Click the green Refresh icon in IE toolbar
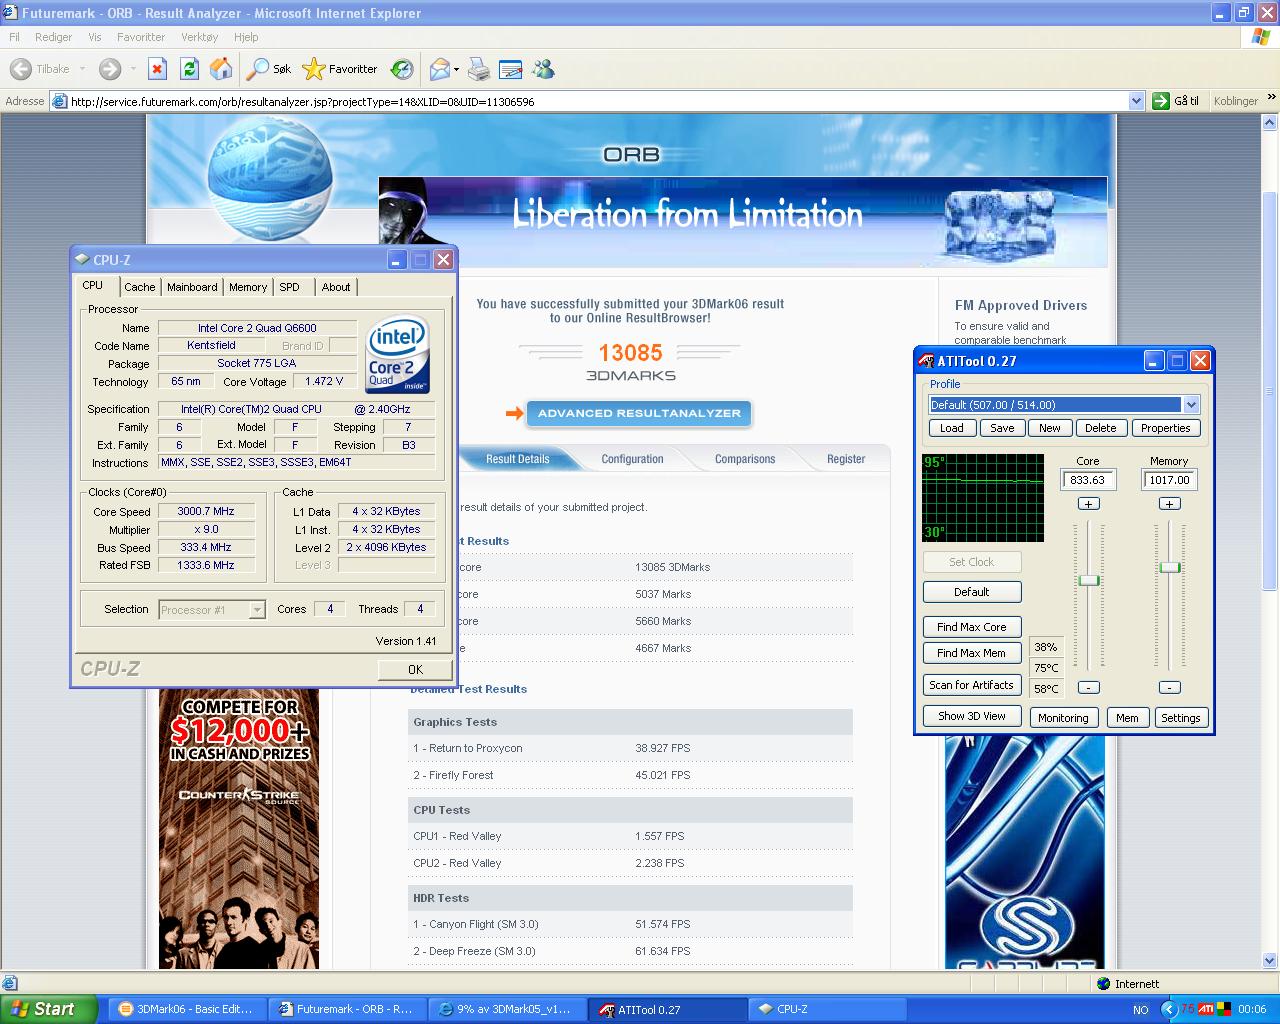 (189, 69)
